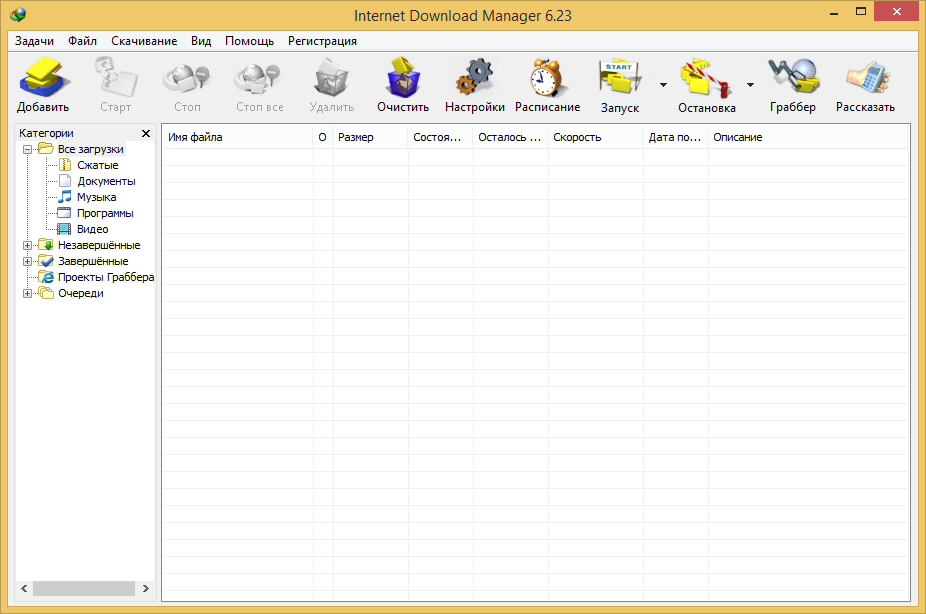This screenshot has width=926, height=614.
Task: Launch the Граббер (Grabber) tool
Action: point(792,78)
